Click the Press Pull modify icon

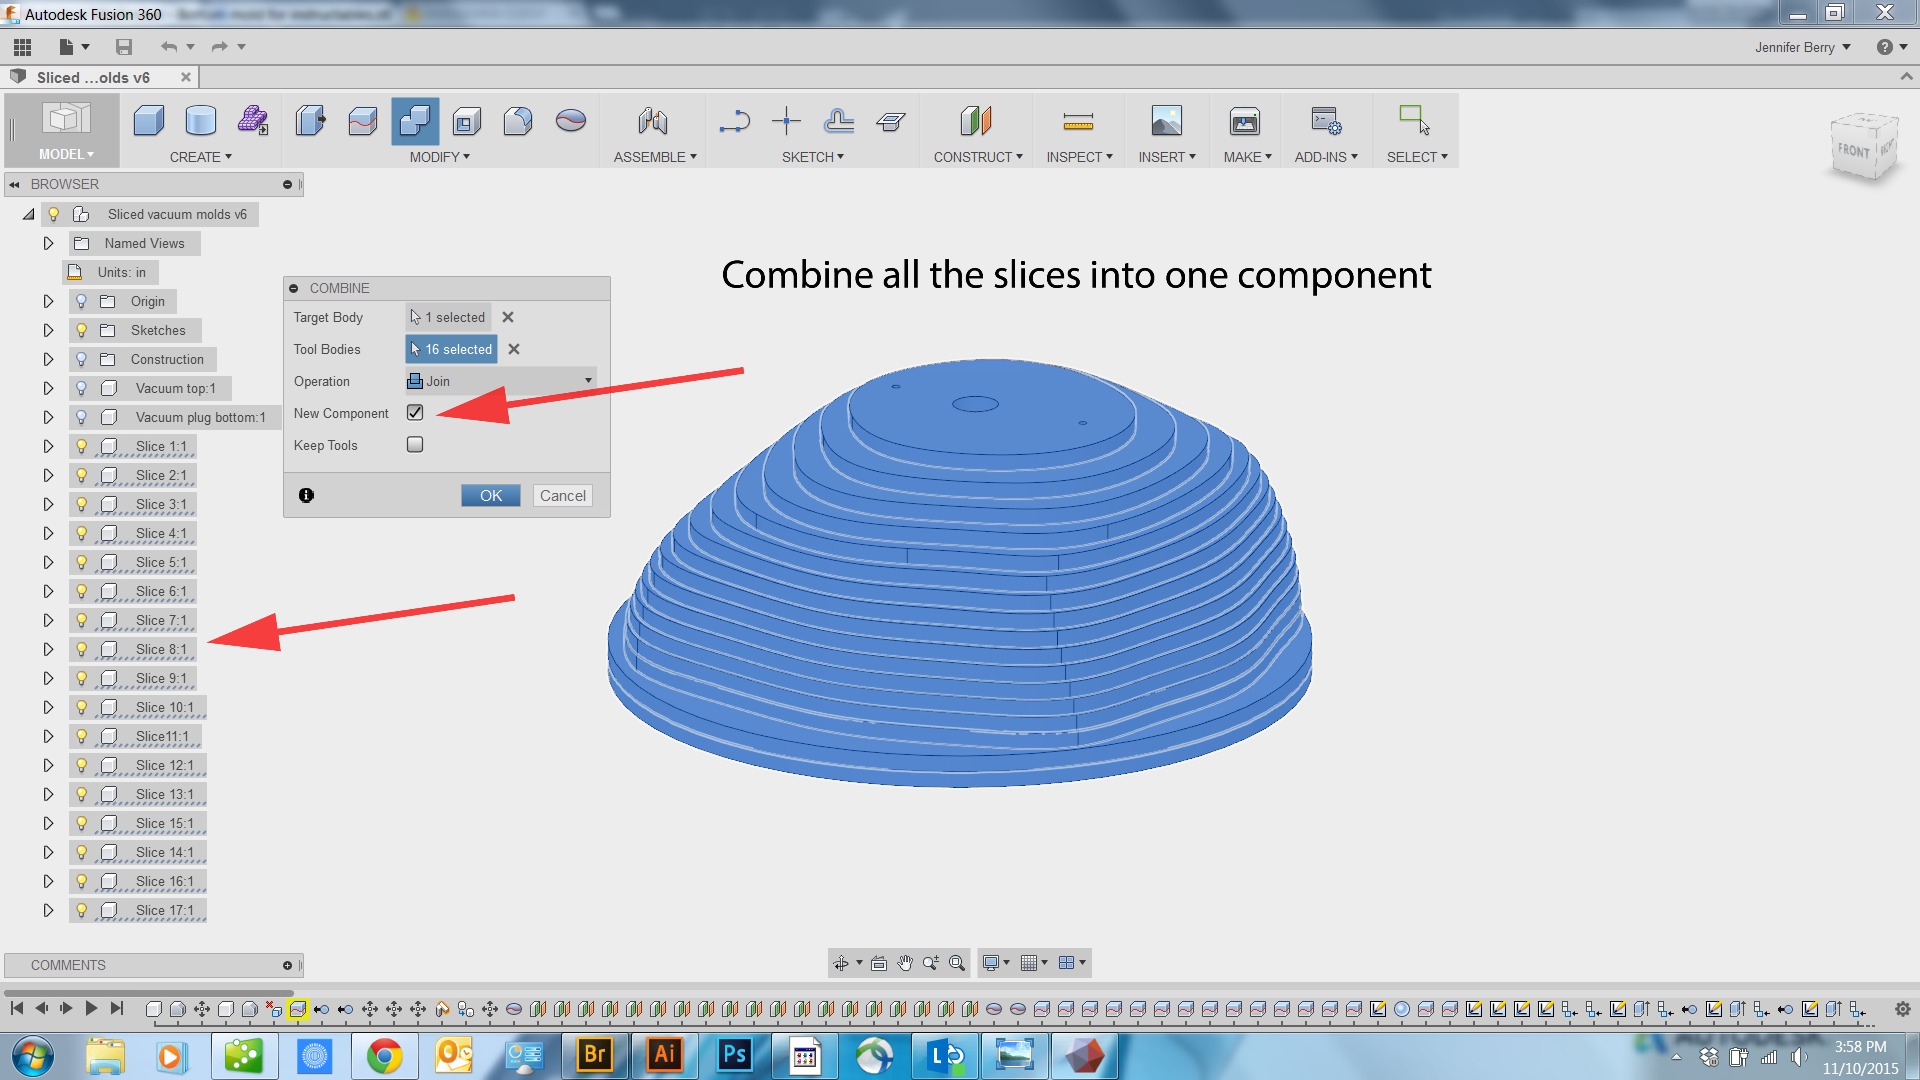(x=310, y=122)
